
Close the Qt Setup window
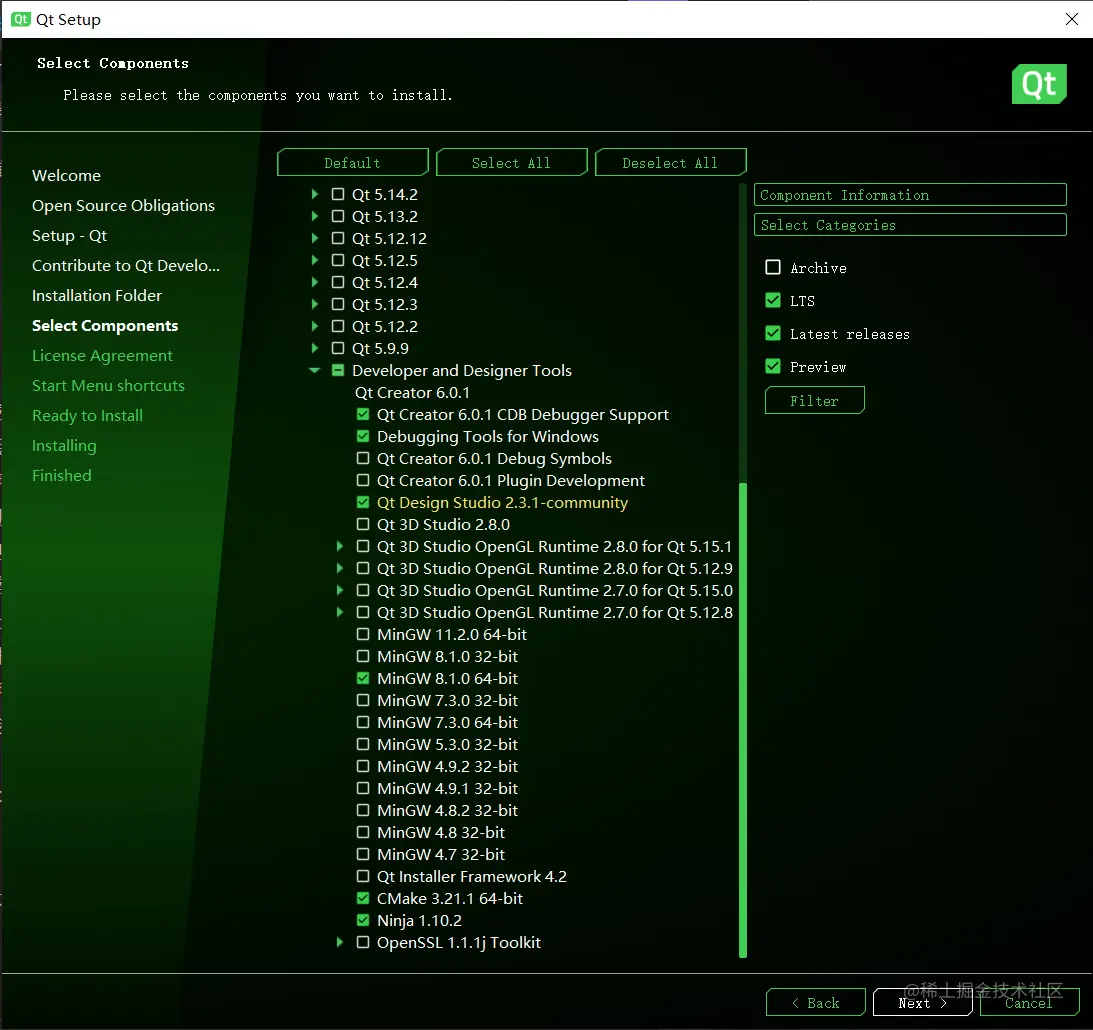pyautogui.click(x=1071, y=19)
